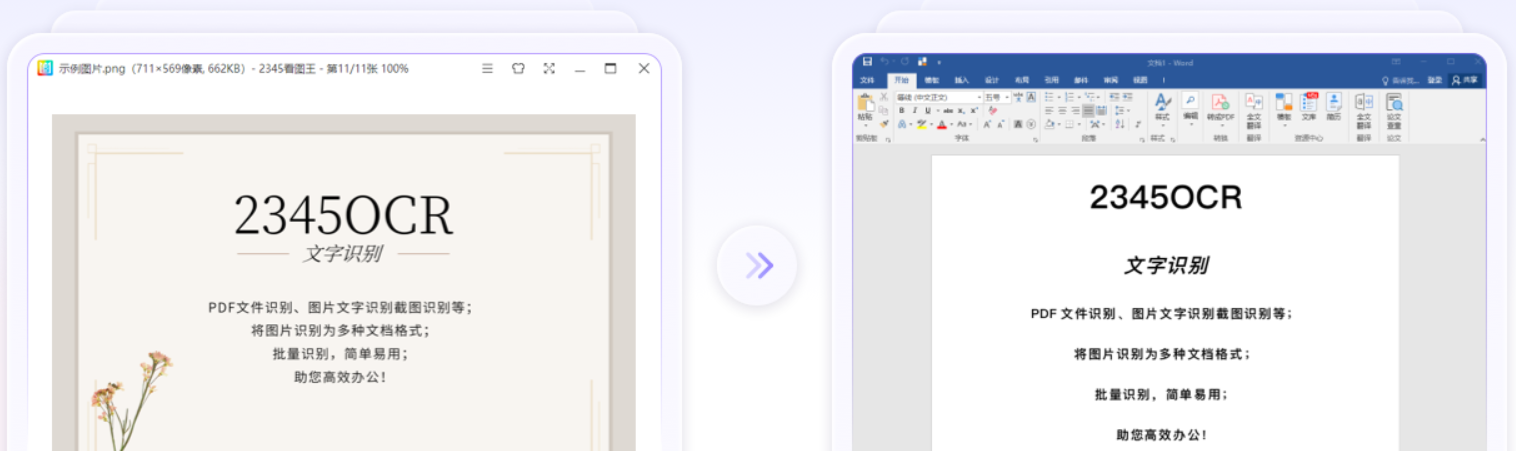Click the double-arrow convert button between windows
The height and width of the screenshot is (451, 1516).
pyautogui.click(x=757, y=265)
